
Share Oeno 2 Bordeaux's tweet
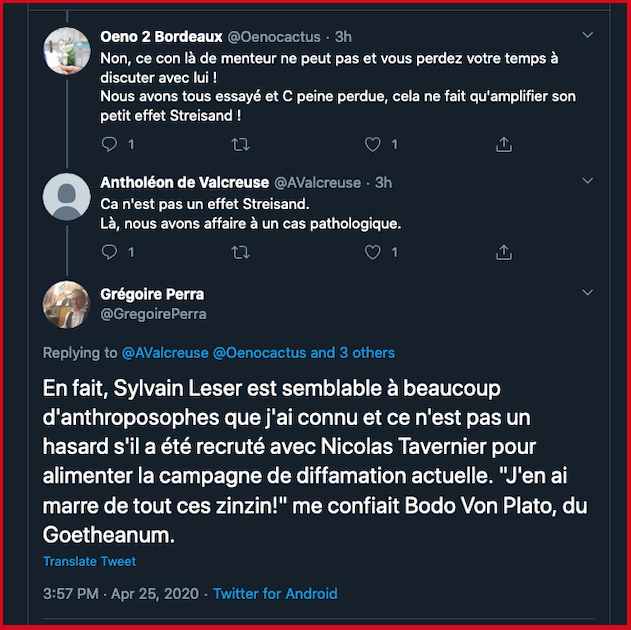coord(504,145)
